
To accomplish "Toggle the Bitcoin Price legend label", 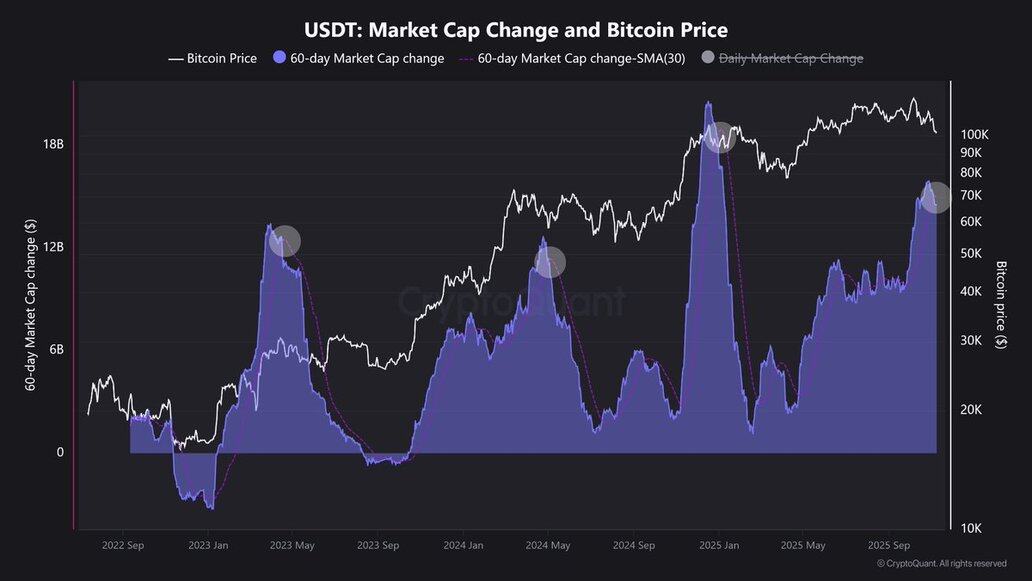I will 222,59.
